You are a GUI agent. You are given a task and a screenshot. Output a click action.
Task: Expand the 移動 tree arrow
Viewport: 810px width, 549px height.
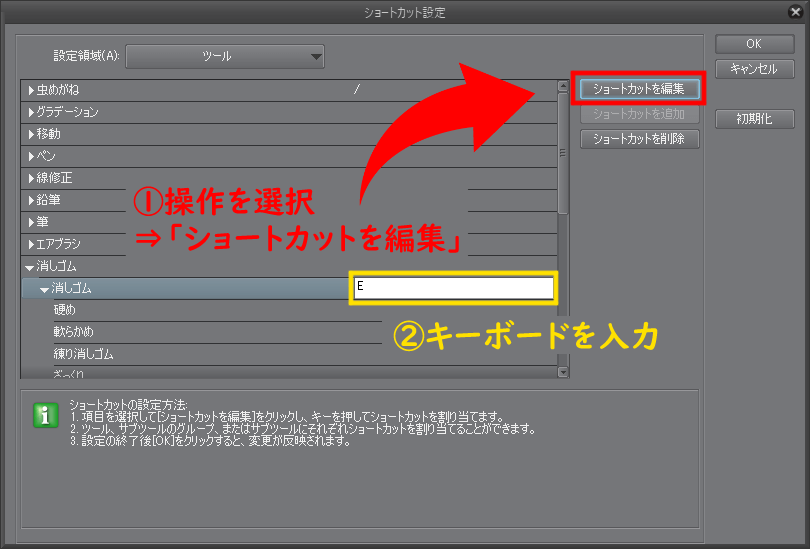pos(31,134)
